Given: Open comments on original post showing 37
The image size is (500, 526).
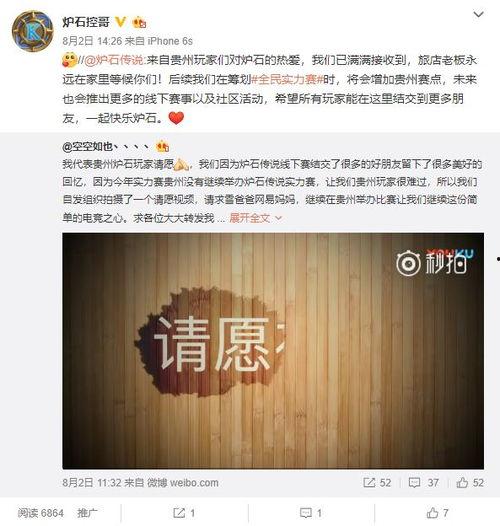Looking at the screenshot, I should click(x=423, y=483).
